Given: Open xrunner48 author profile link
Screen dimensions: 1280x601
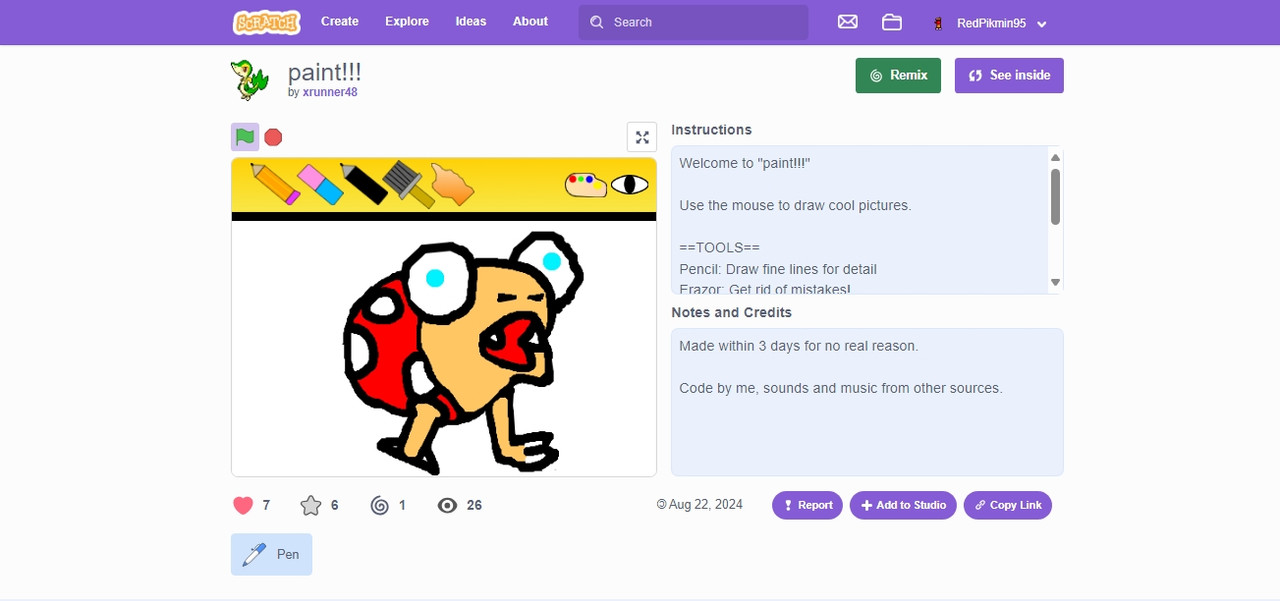Looking at the screenshot, I should coord(330,92).
